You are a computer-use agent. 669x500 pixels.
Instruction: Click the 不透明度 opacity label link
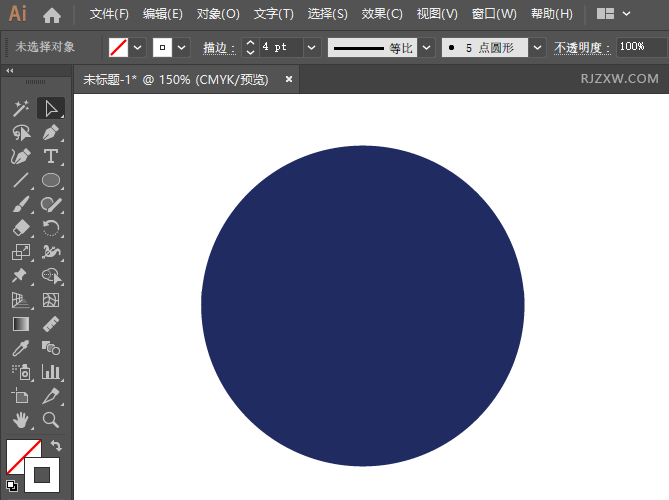point(582,47)
